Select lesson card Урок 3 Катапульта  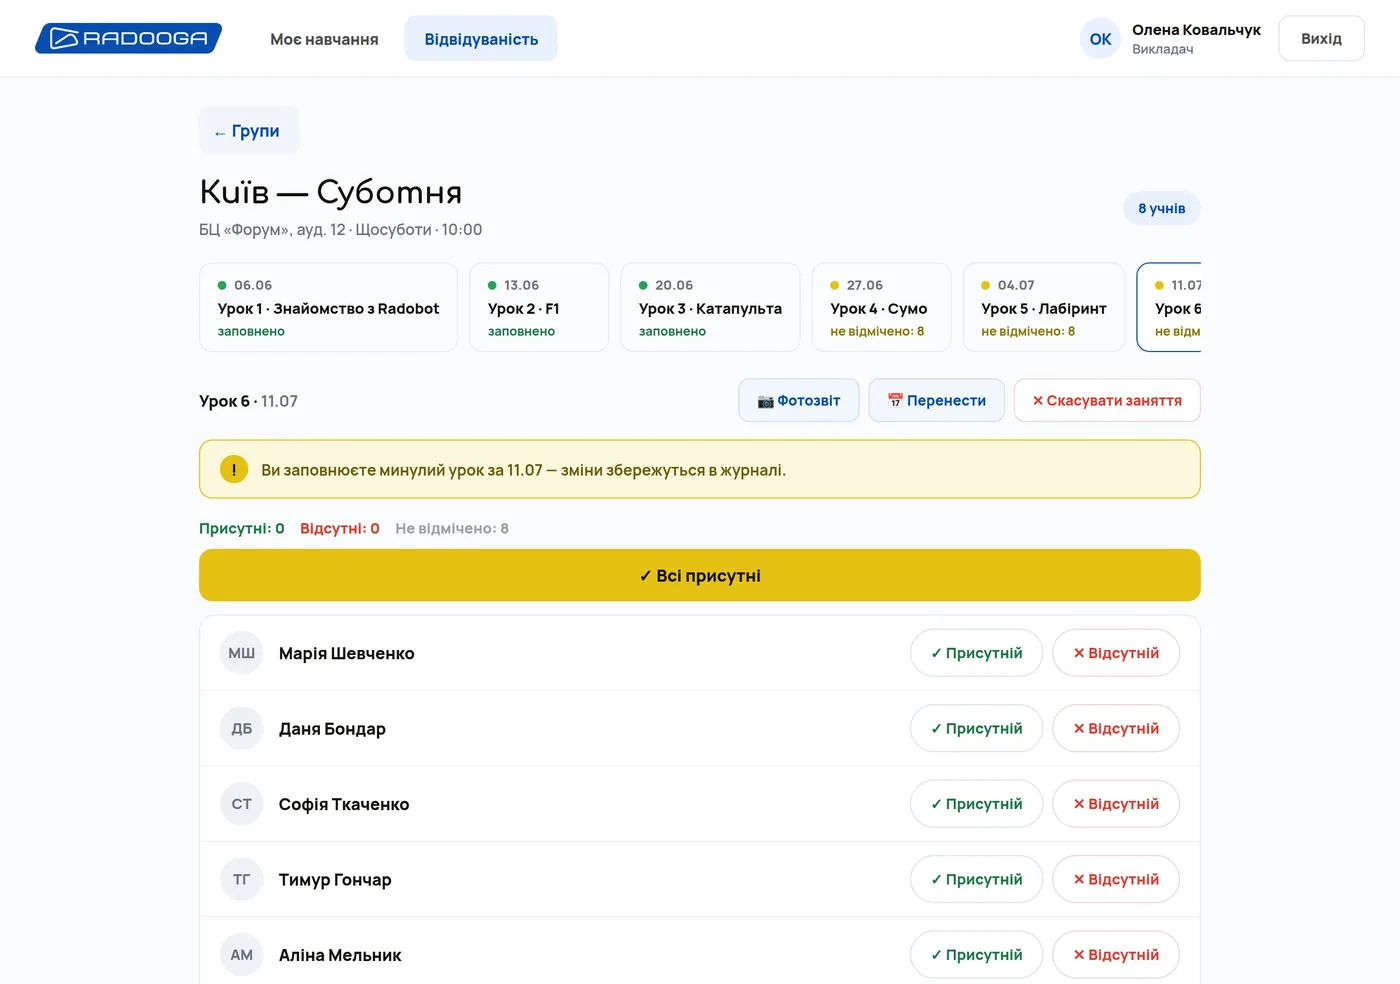(x=710, y=307)
